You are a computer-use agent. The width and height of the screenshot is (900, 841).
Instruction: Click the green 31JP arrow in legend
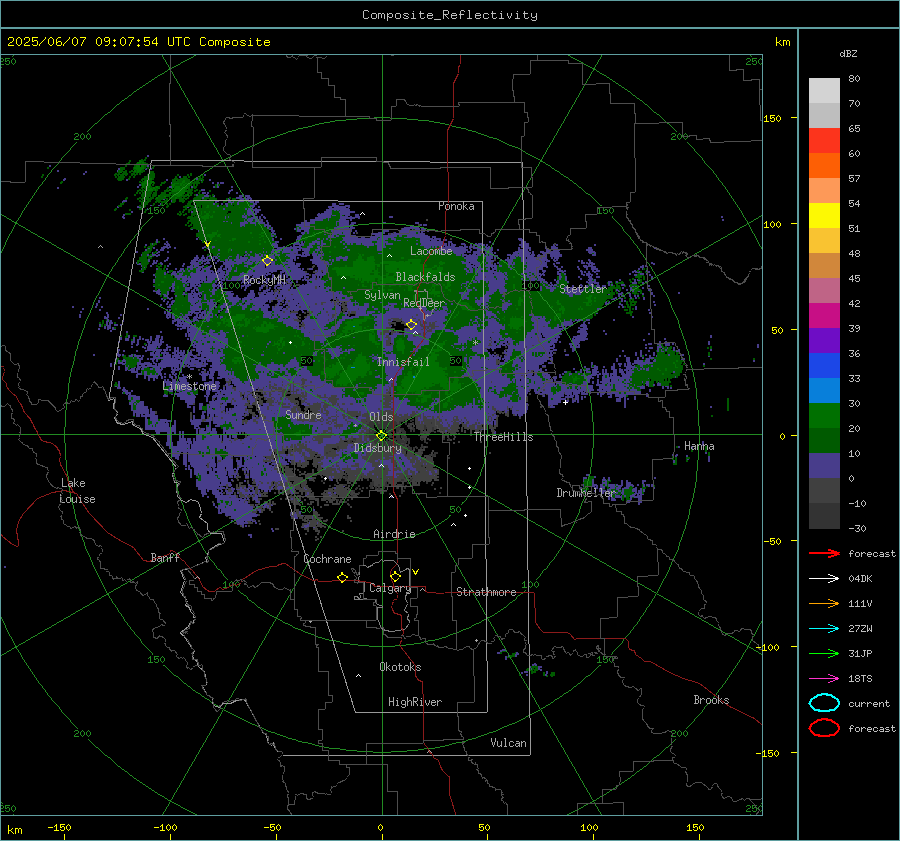824,653
